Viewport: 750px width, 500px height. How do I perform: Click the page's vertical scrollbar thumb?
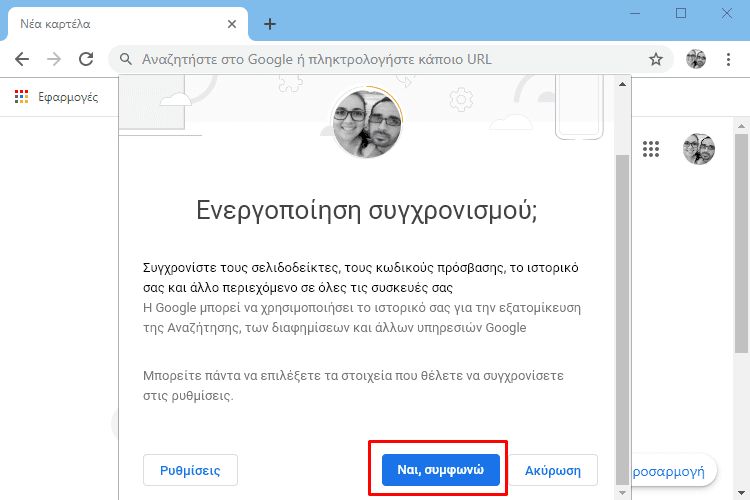741,243
